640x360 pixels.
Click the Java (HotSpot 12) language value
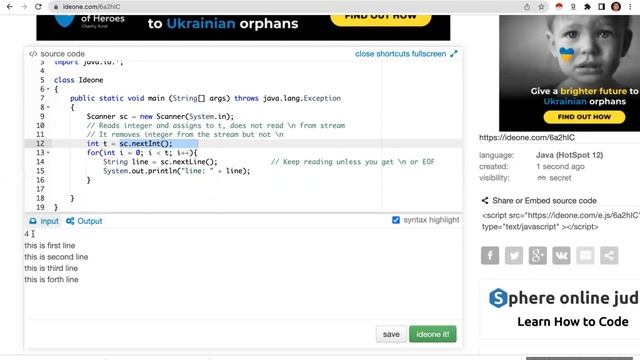coord(569,155)
